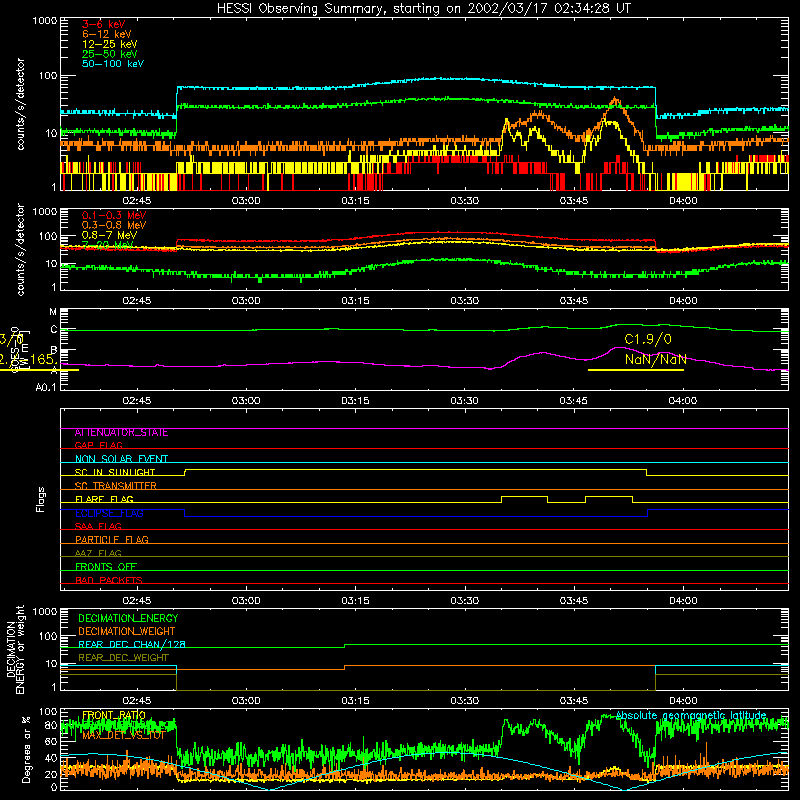Select the 6-12 keV legend label

(x=107, y=34)
